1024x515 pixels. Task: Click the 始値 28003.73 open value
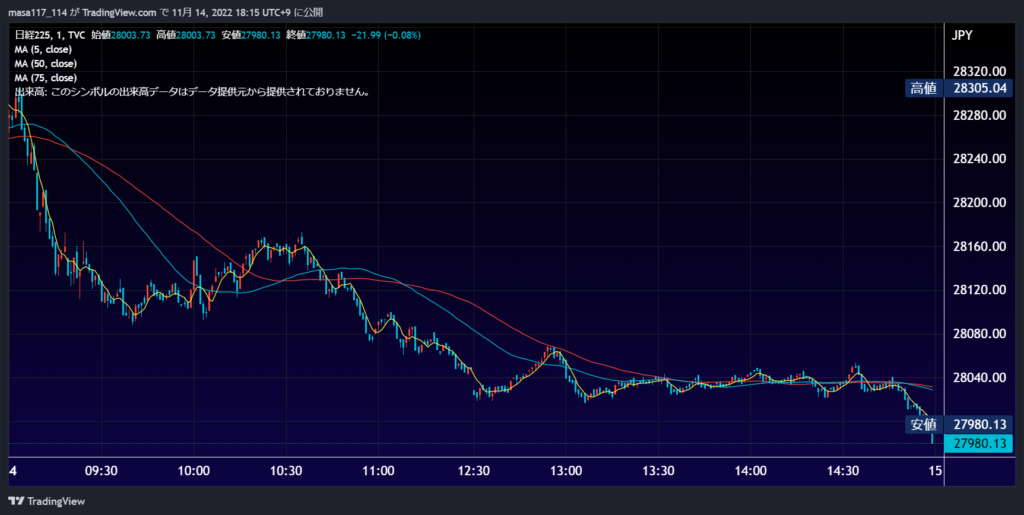point(121,35)
